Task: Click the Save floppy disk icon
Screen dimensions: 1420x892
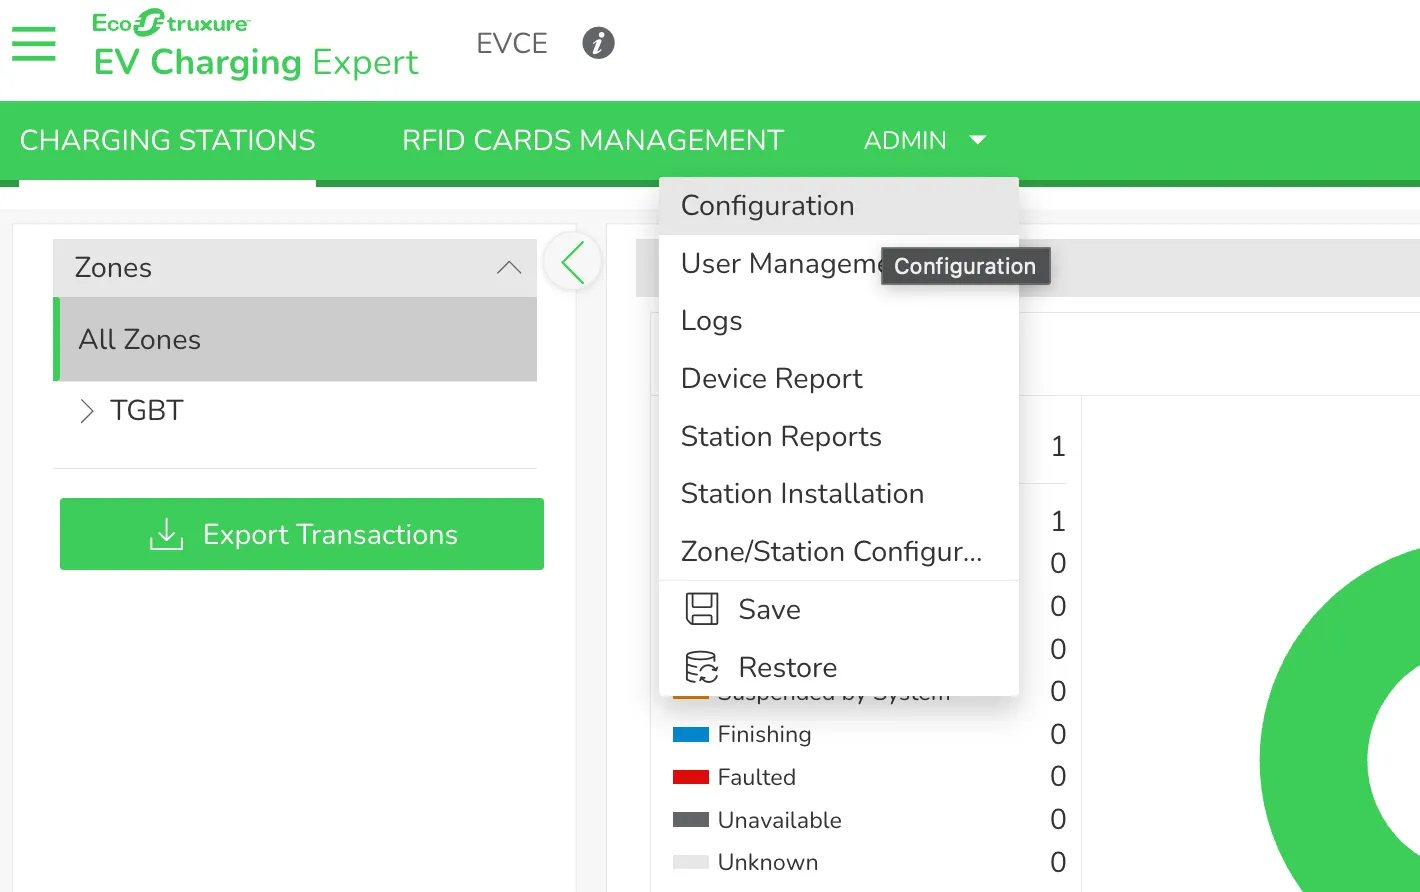Action: point(702,609)
